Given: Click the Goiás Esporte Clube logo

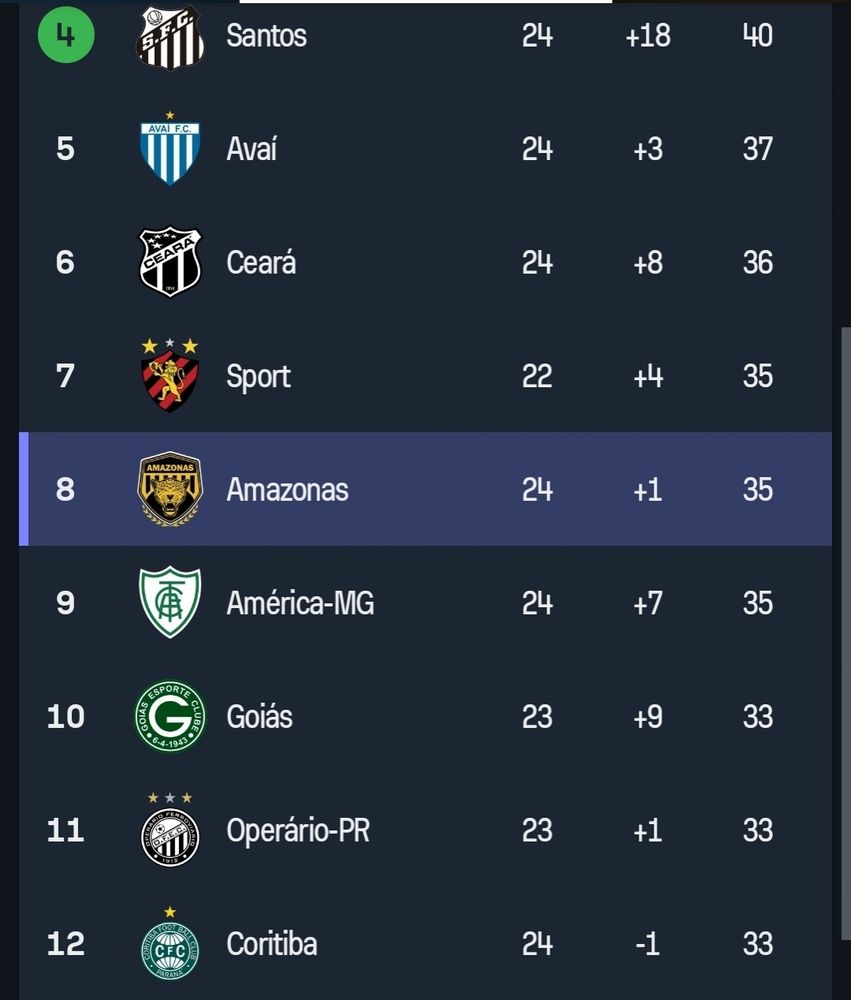Looking at the screenshot, I should (x=170, y=716).
